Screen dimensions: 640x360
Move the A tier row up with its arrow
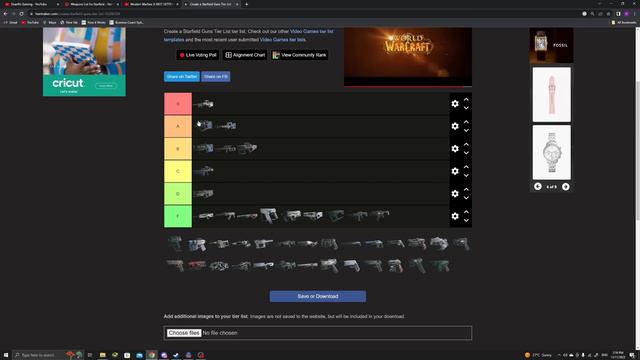pyautogui.click(x=466, y=122)
